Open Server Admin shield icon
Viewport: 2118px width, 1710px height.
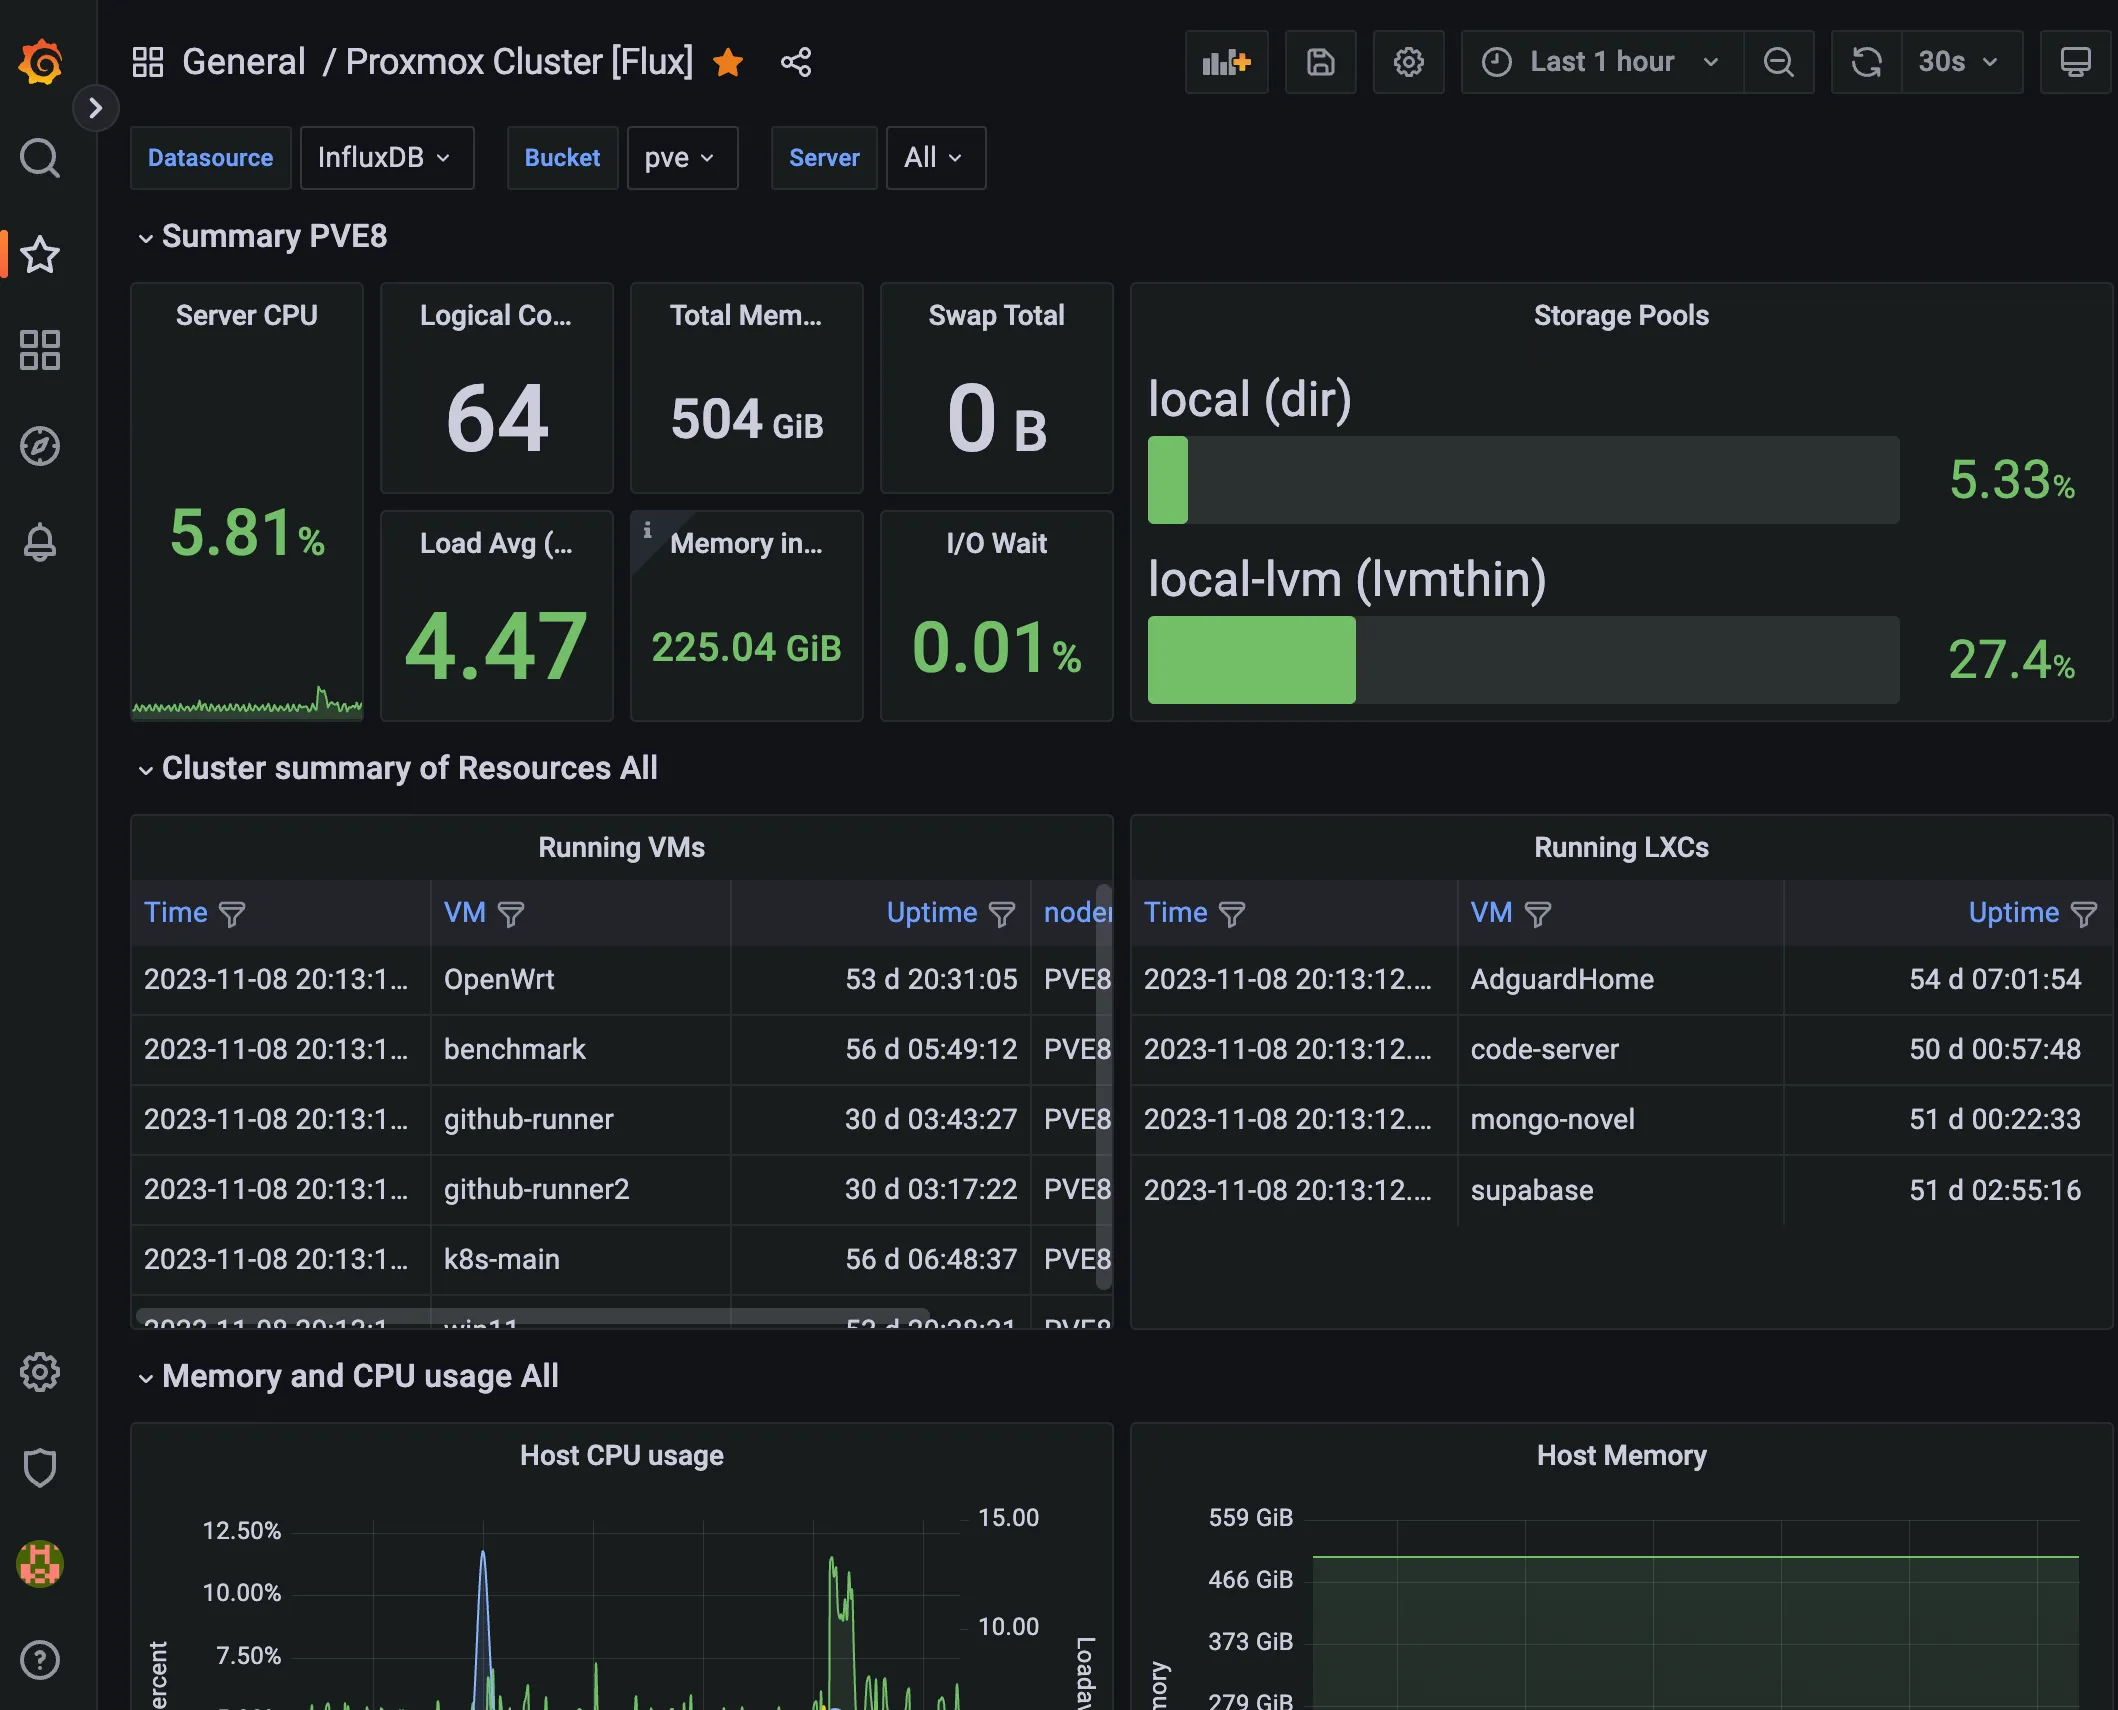coord(40,1468)
